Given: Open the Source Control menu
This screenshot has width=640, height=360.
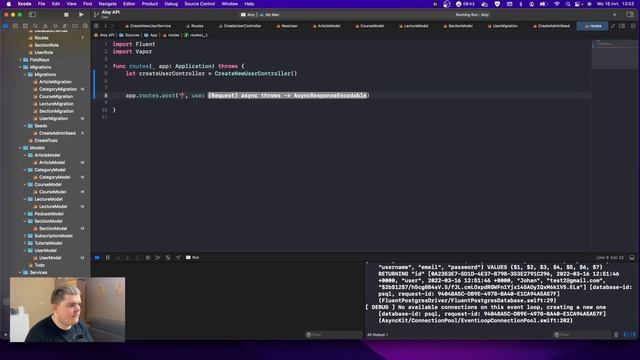Looking at the screenshot, I should coord(200,4).
